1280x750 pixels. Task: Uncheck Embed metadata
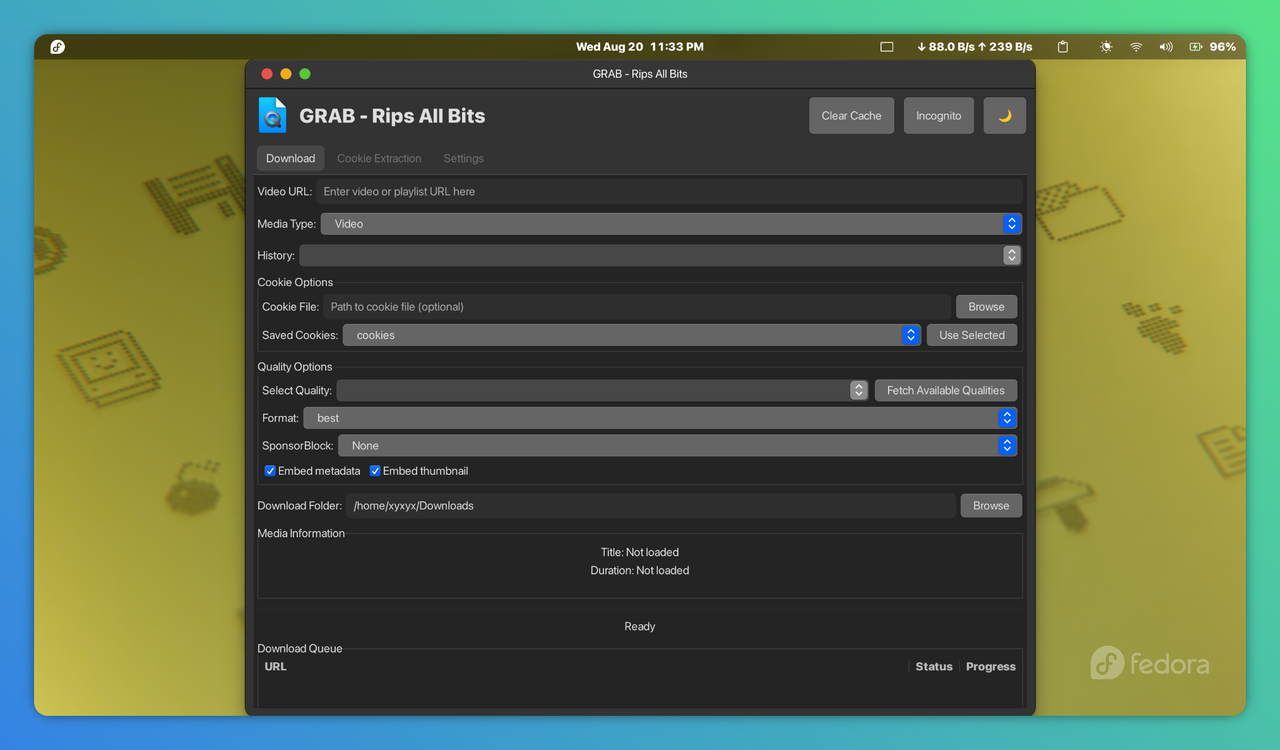[270, 470]
